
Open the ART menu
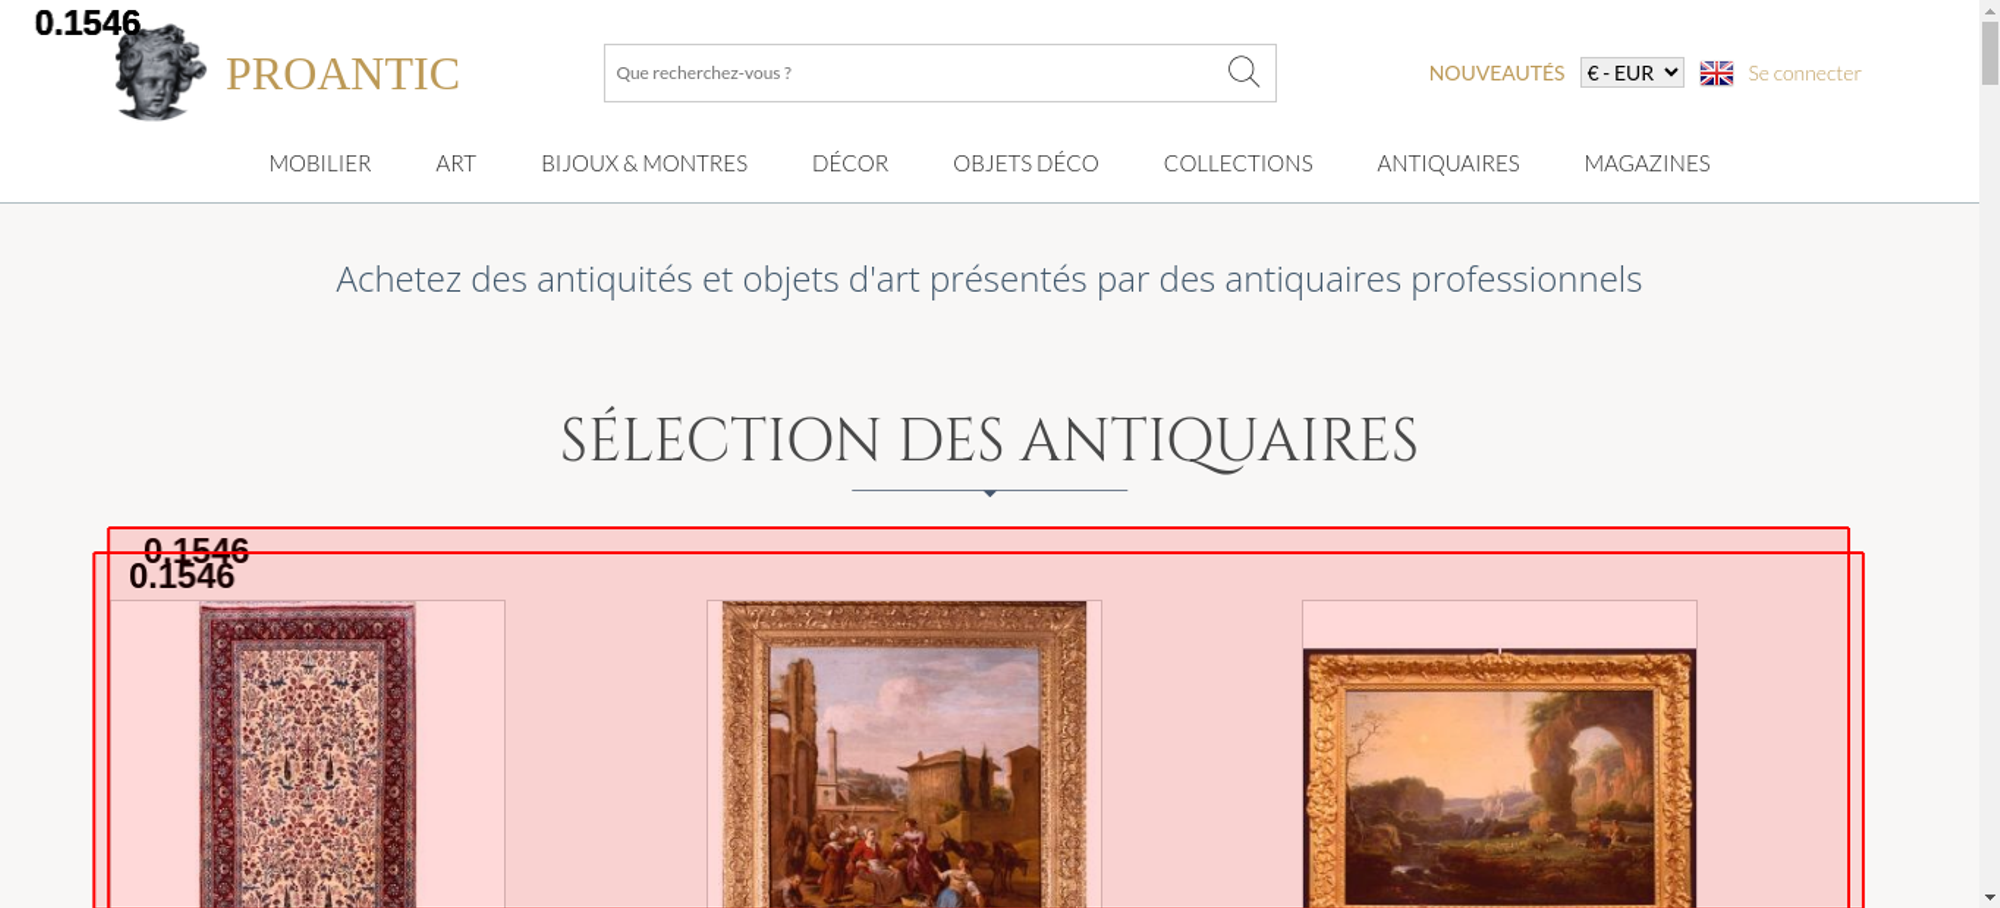click(456, 163)
